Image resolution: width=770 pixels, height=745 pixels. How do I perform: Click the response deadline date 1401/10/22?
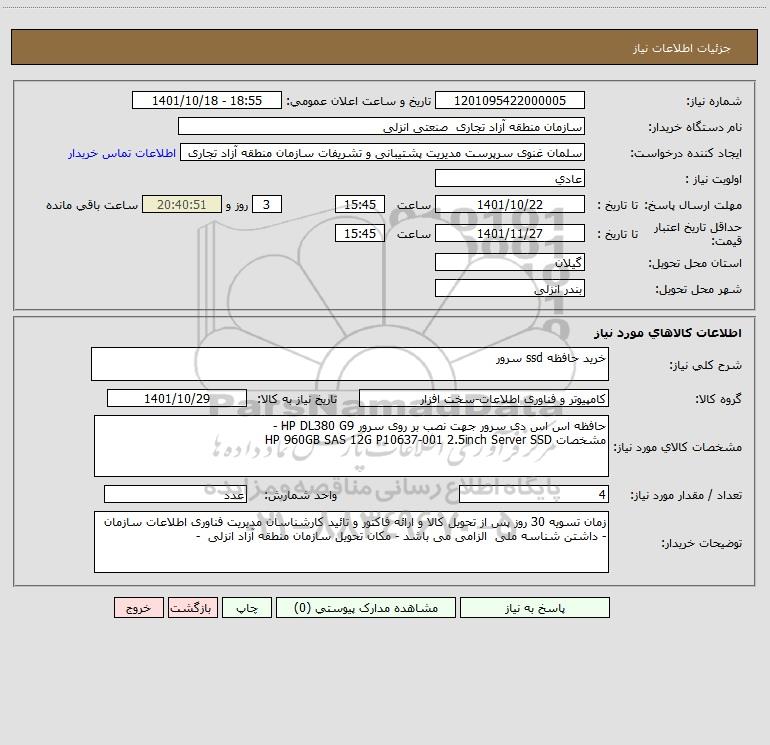(510, 204)
